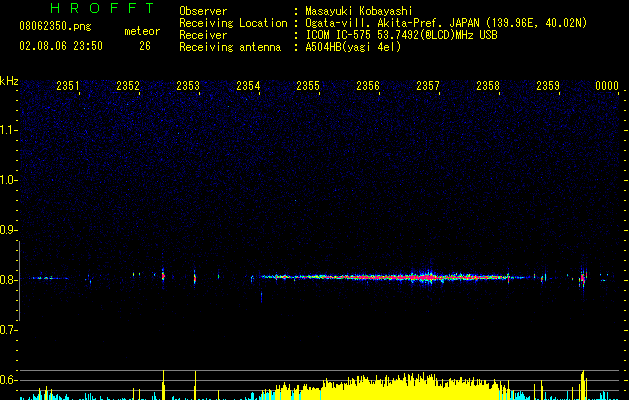Click the Receiving Location label
This screenshot has width=629, height=400.
tap(233, 23)
